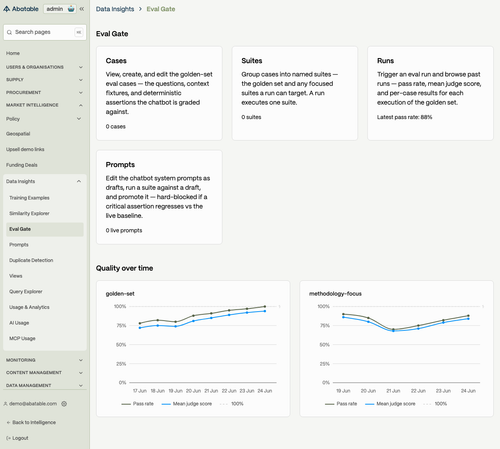Toggle Mean judge score legend in golden-set chart
This screenshot has height=449, width=500.
click(x=187, y=404)
